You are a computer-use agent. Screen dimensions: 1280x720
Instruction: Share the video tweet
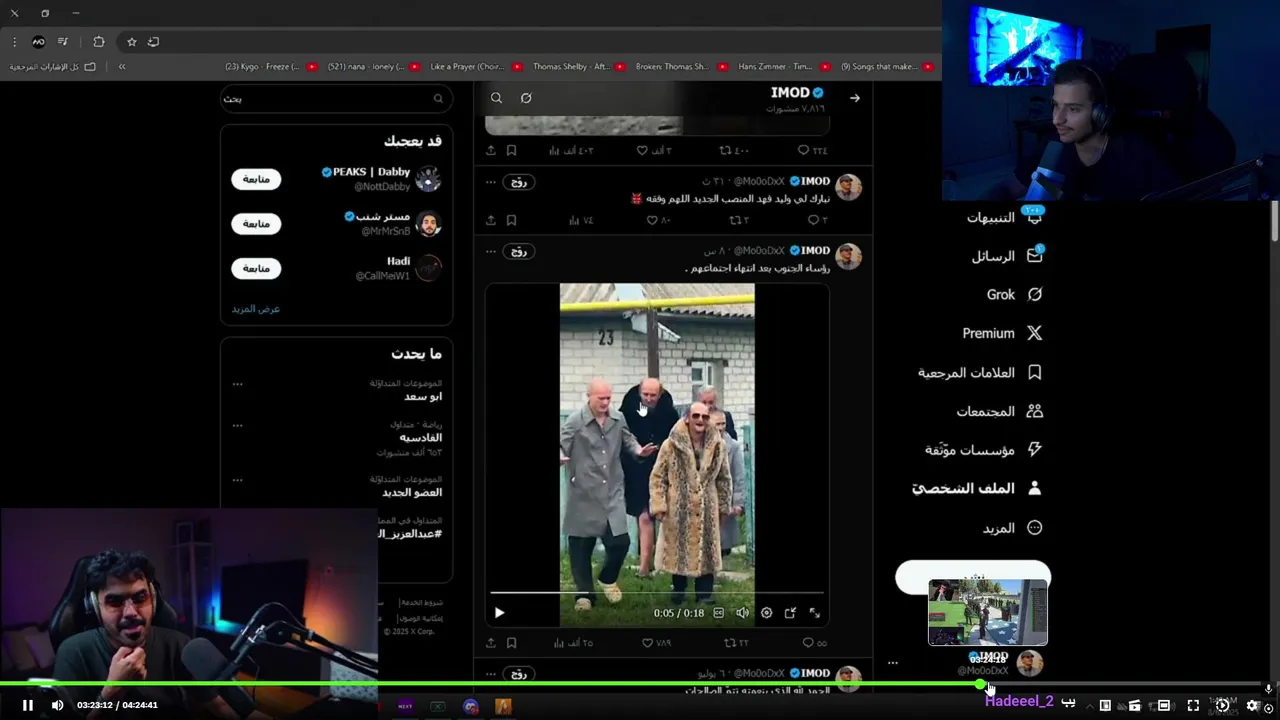(x=491, y=643)
